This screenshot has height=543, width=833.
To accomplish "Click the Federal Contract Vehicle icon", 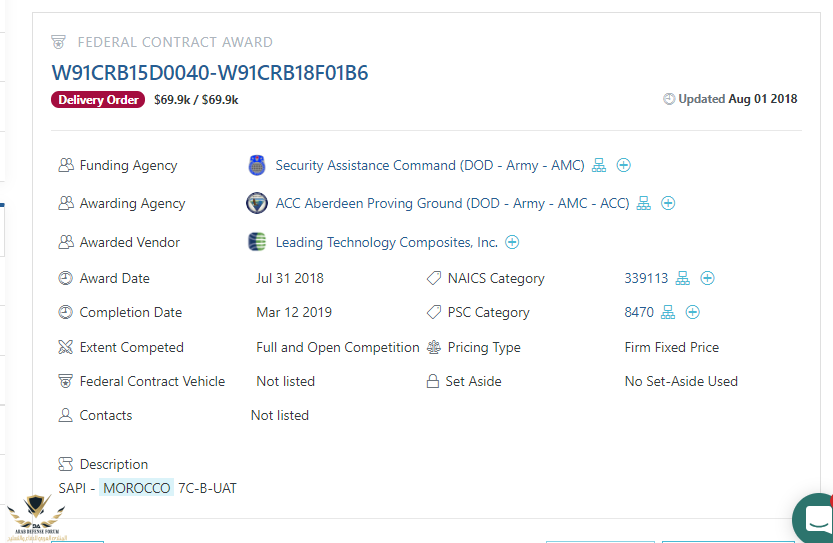I will pos(65,381).
